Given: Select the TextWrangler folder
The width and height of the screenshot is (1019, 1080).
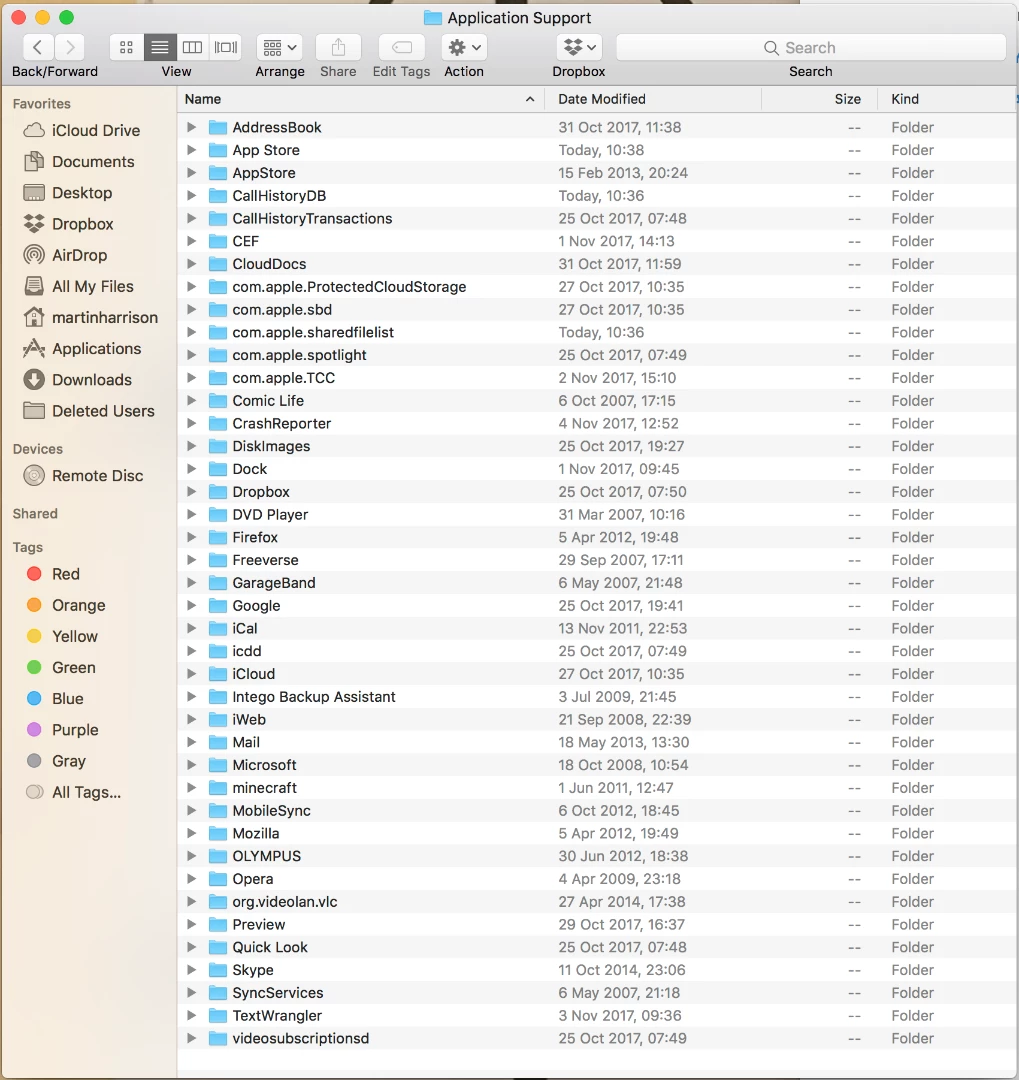Looking at the screenshot, I should click(597, 1015).
